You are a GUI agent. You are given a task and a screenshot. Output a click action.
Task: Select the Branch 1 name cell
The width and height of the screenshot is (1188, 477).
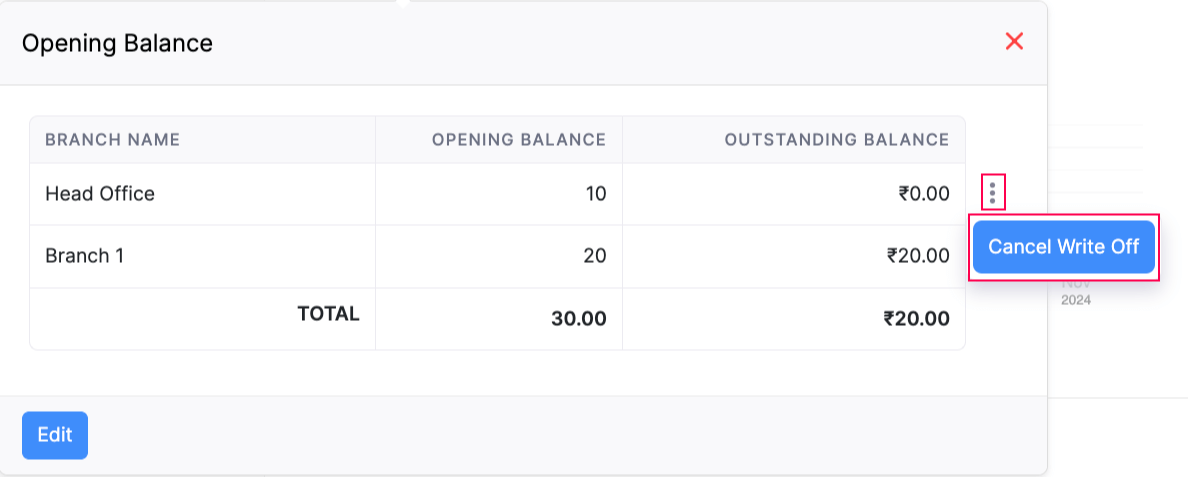pyautogui.click(x=85, y=256)
